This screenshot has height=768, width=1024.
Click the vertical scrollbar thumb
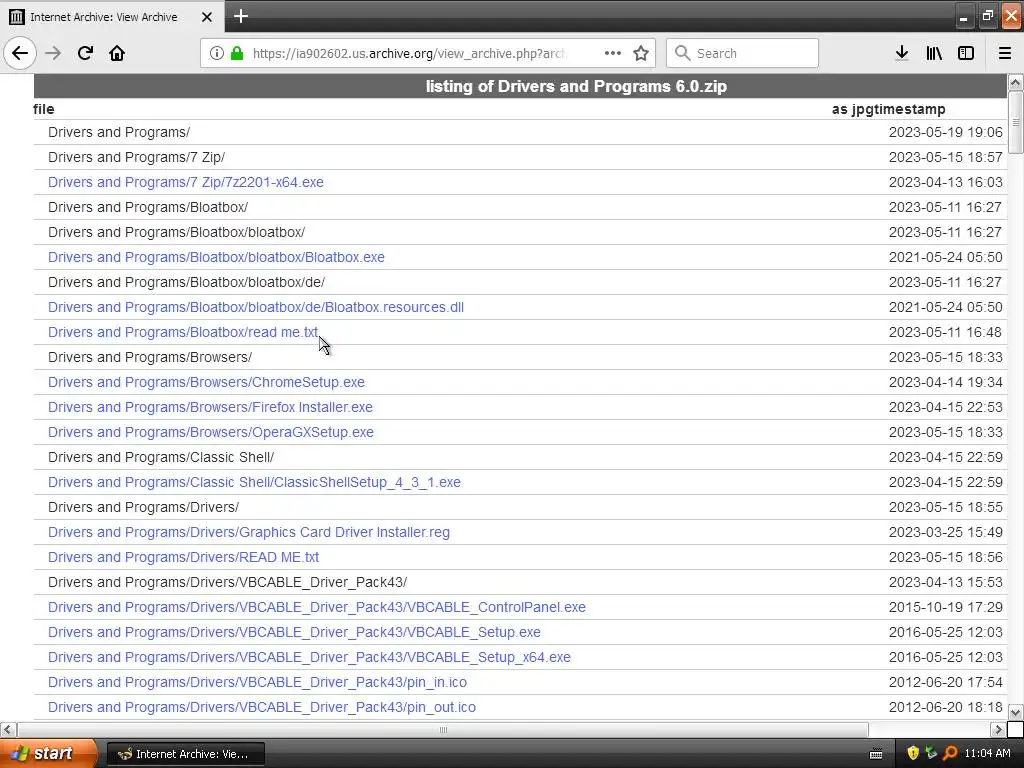coord(1016,123)
